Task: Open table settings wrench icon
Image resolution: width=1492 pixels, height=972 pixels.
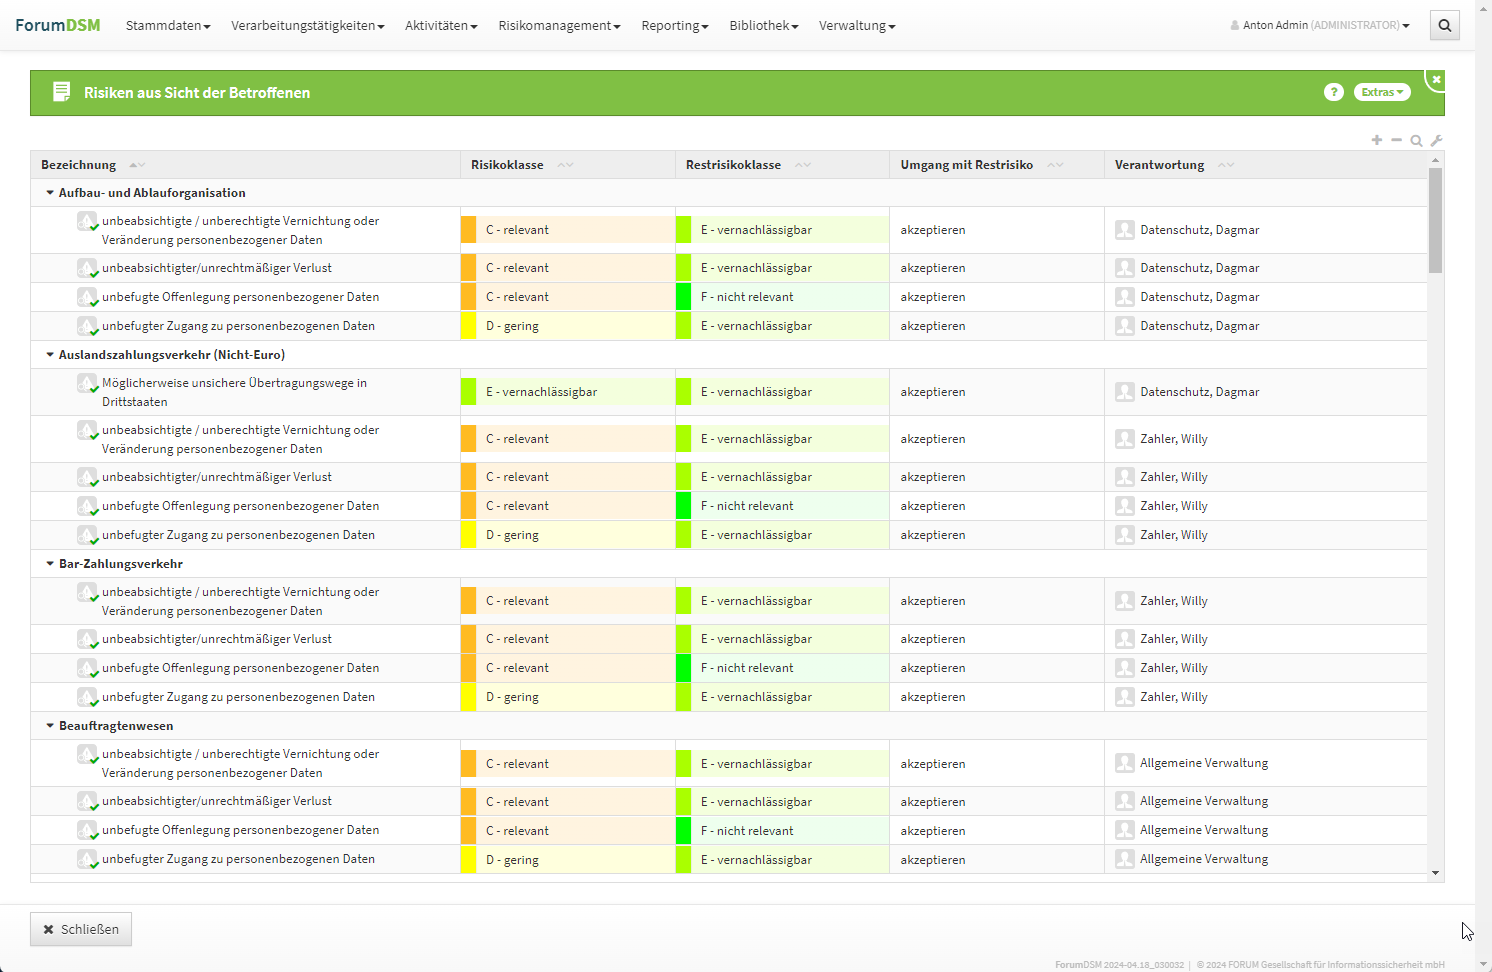Action: pos(1436,141)
